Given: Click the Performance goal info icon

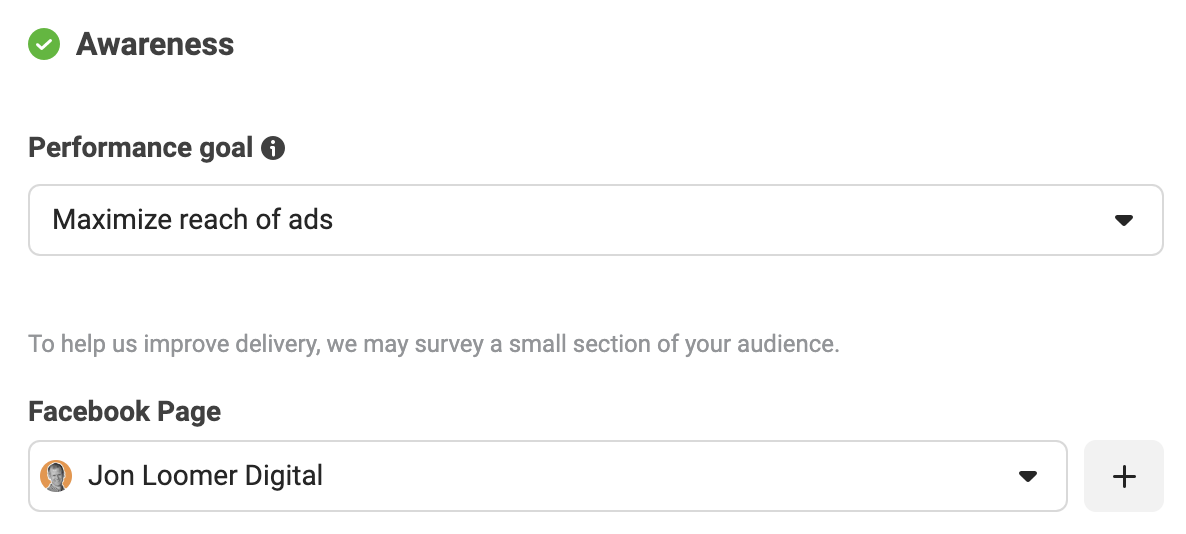Looking at the screenshot, I should [273, 148].
